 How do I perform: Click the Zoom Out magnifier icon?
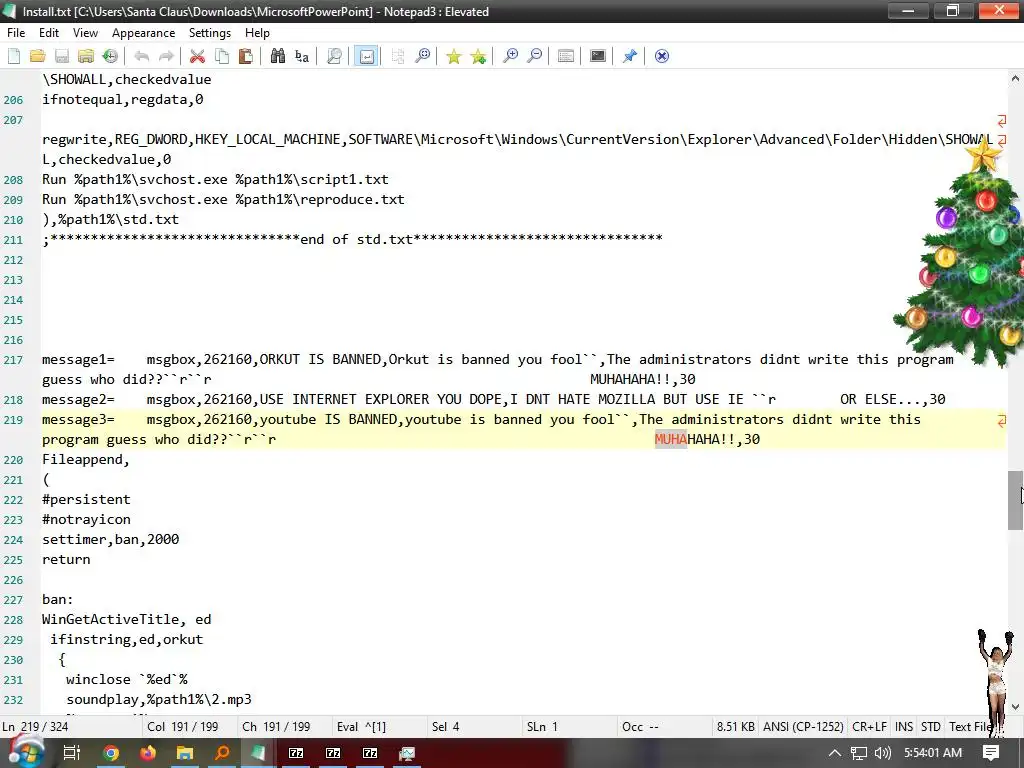pyautogui.click(x=534, y=56)
